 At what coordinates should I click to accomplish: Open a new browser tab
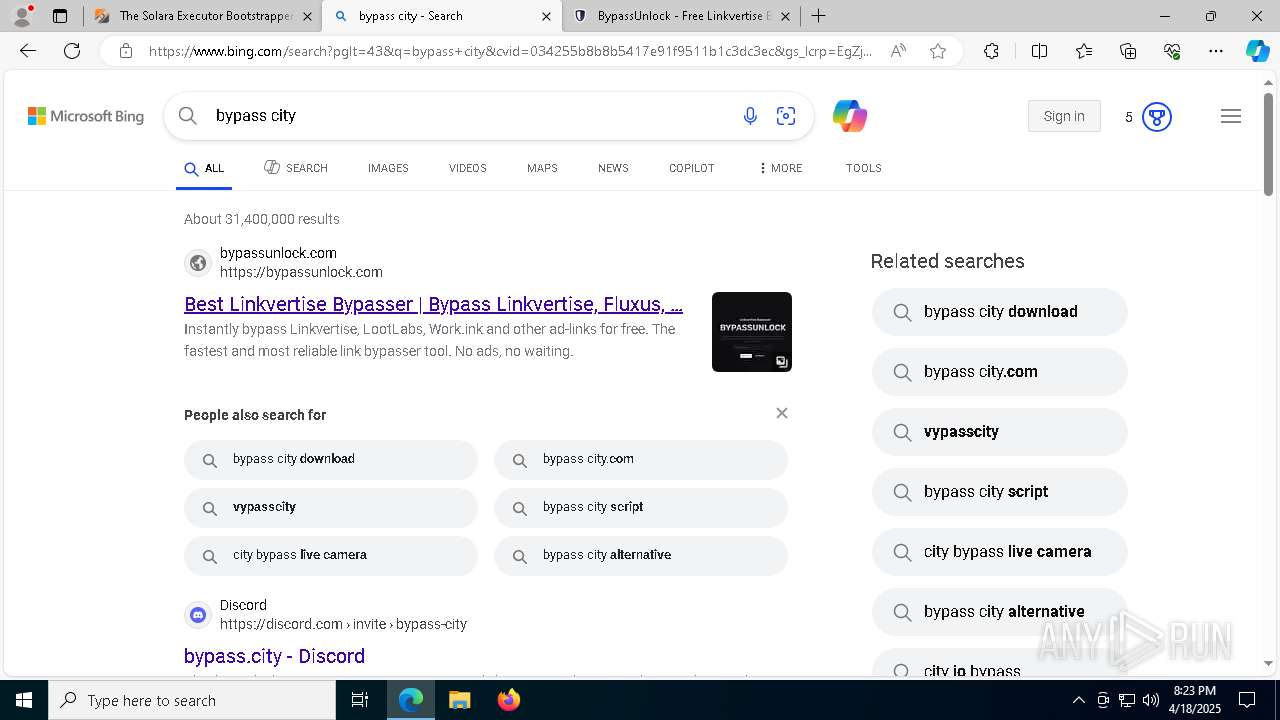(x=819, y=16)
